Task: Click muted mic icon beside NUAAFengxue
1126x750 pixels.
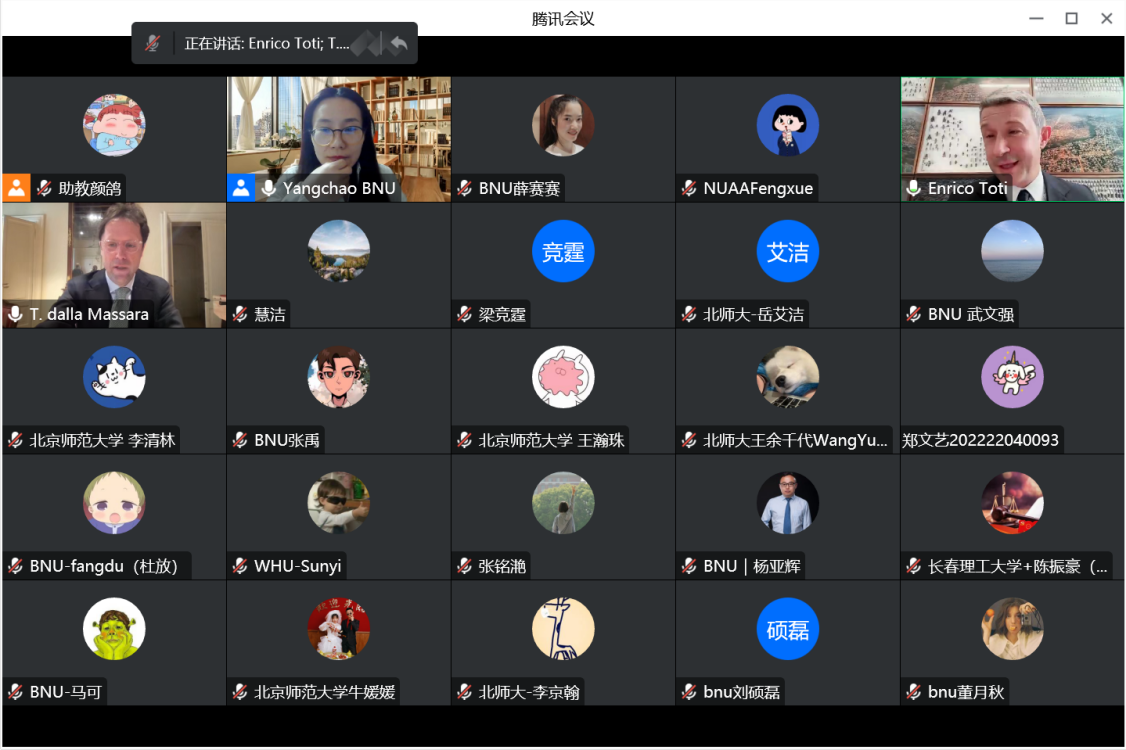Action: pyautogui.click(x=689, y=188)
